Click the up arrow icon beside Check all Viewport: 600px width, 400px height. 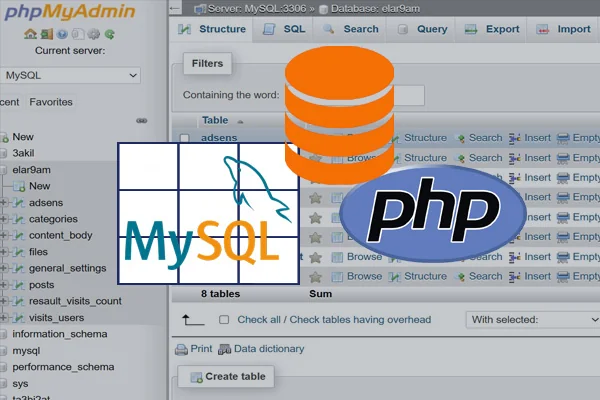click(192, 320)
